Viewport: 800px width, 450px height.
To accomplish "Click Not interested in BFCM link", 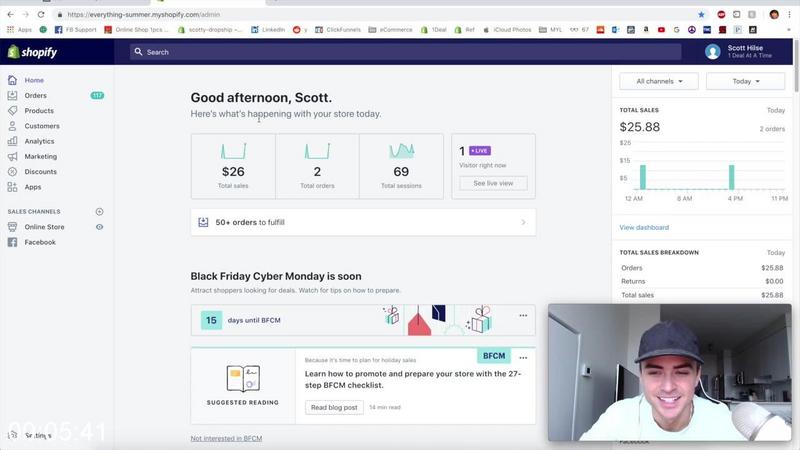I will tap(226, 438).
